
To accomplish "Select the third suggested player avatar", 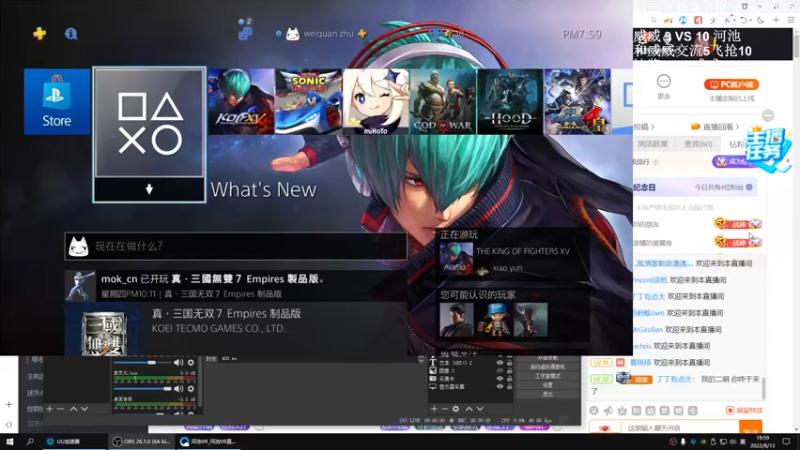I will pyautogui.click(x=531, y=320).
